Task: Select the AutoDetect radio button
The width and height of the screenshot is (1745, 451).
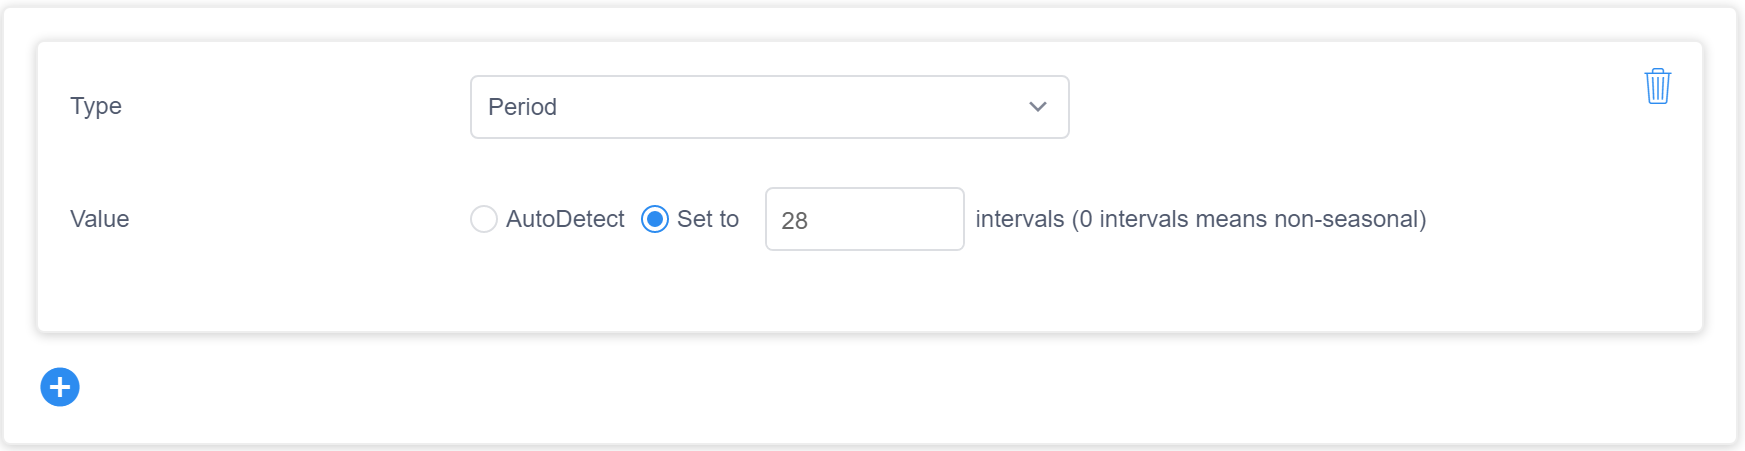Action: (x=484, y=219)
